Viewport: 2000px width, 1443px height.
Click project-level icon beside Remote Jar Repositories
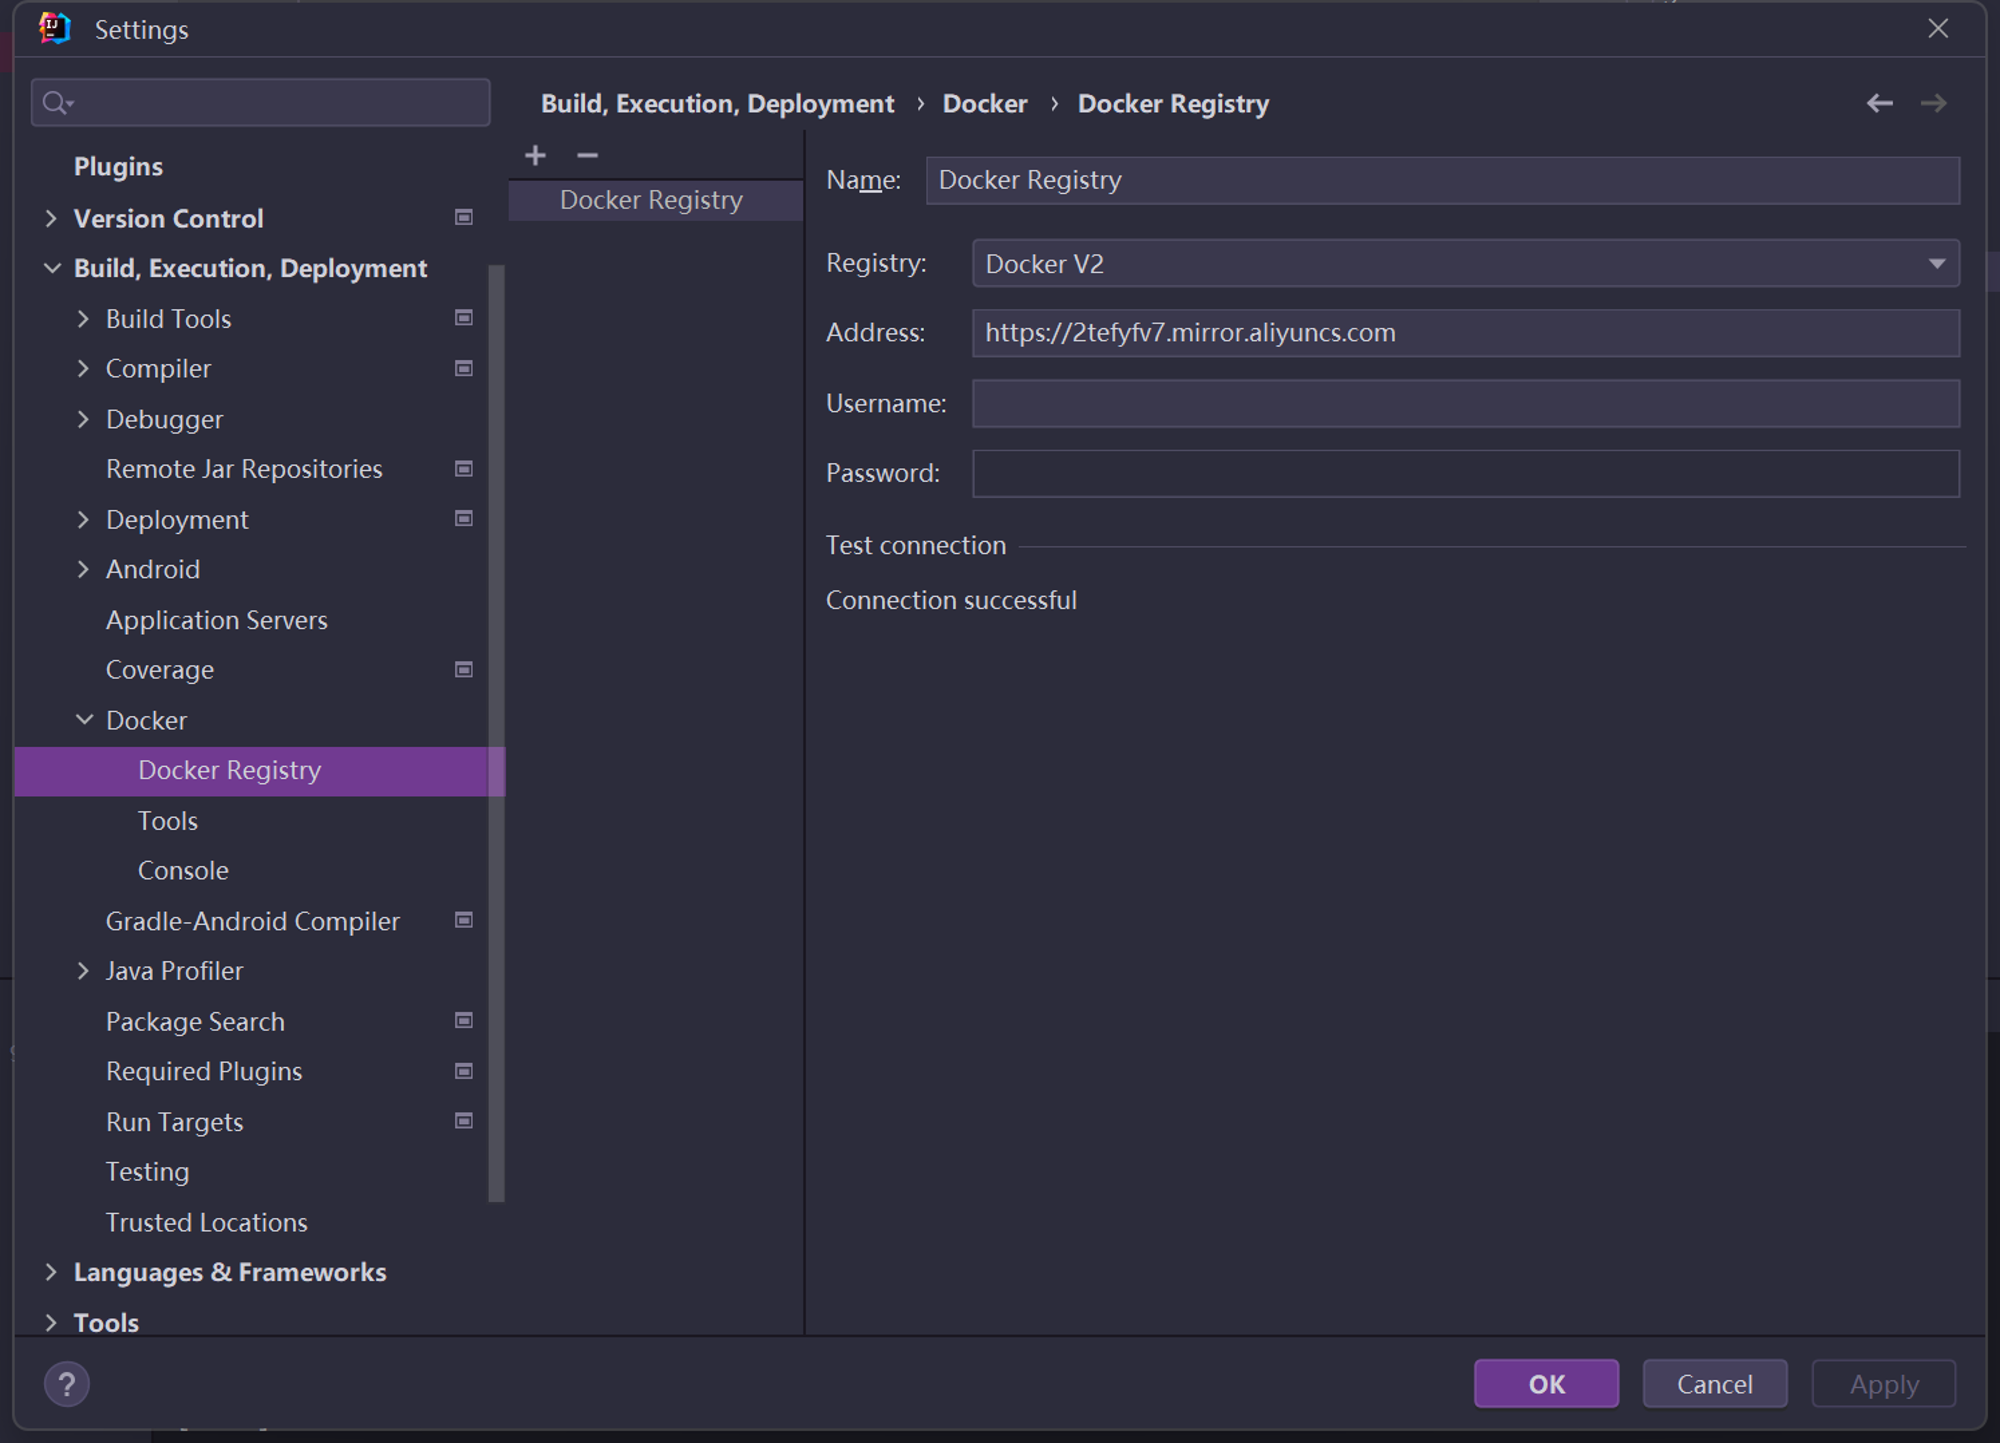tap(463, 468)
